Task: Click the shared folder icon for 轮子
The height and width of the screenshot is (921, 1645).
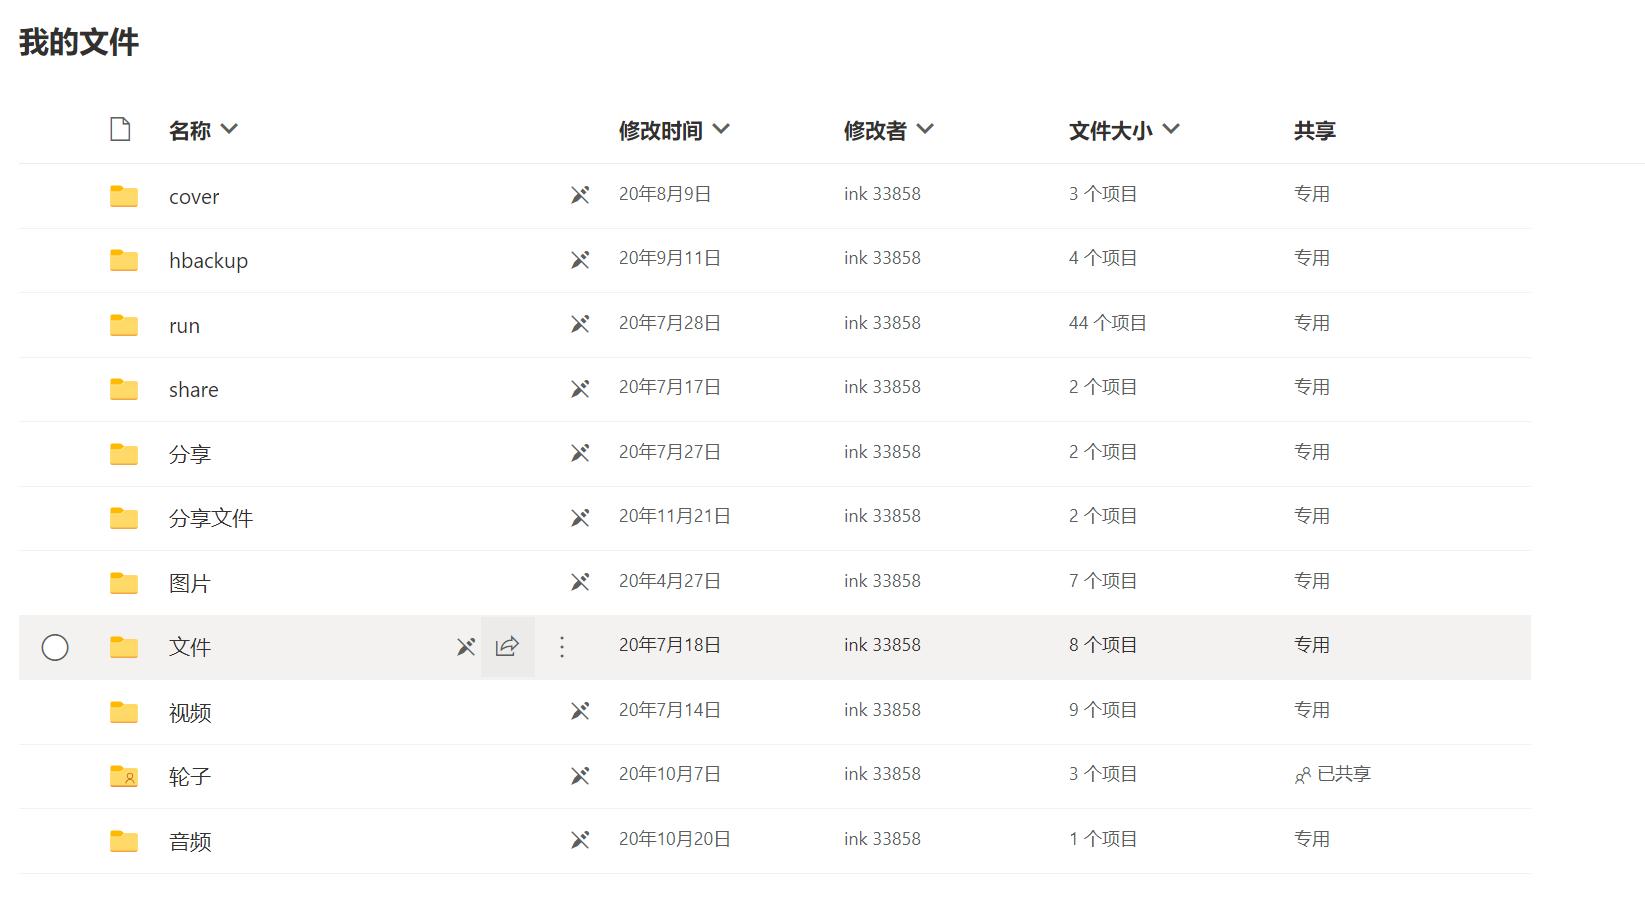Action: click(124, 776)
